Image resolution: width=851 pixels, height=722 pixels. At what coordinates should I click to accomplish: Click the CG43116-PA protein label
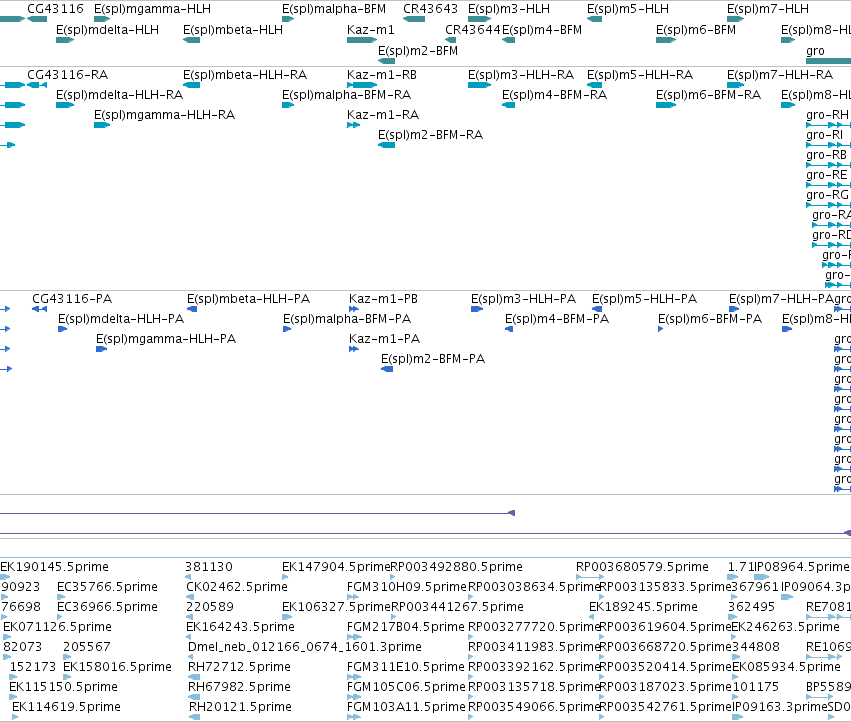point(72,299)
